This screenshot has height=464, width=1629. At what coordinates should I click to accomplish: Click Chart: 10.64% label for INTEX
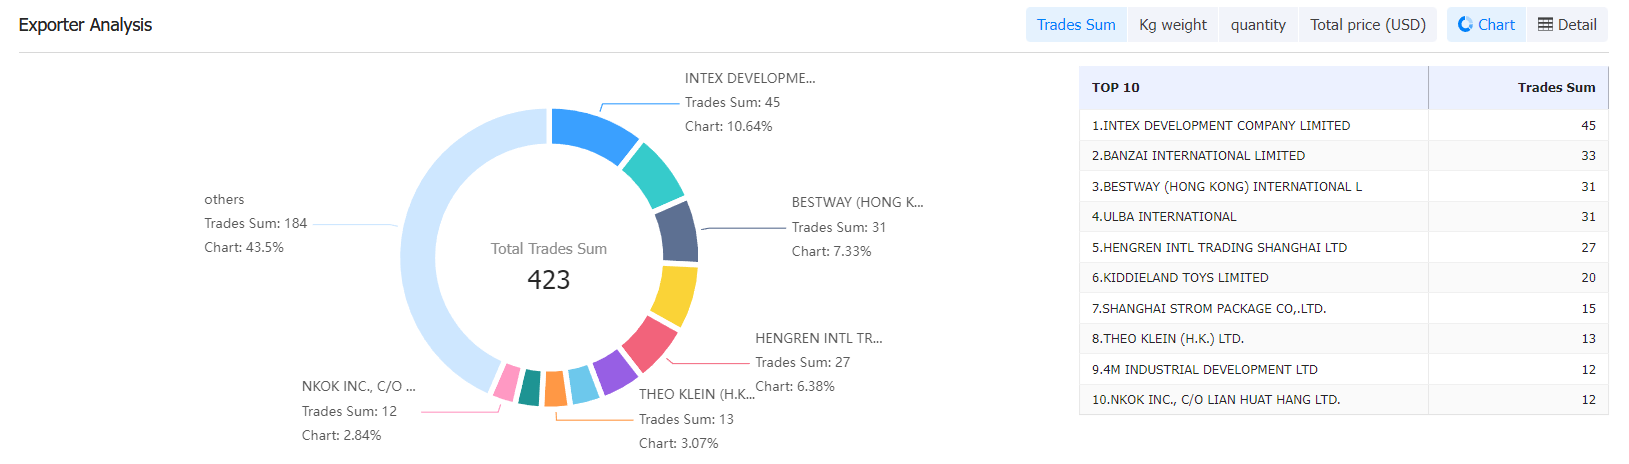729,126
